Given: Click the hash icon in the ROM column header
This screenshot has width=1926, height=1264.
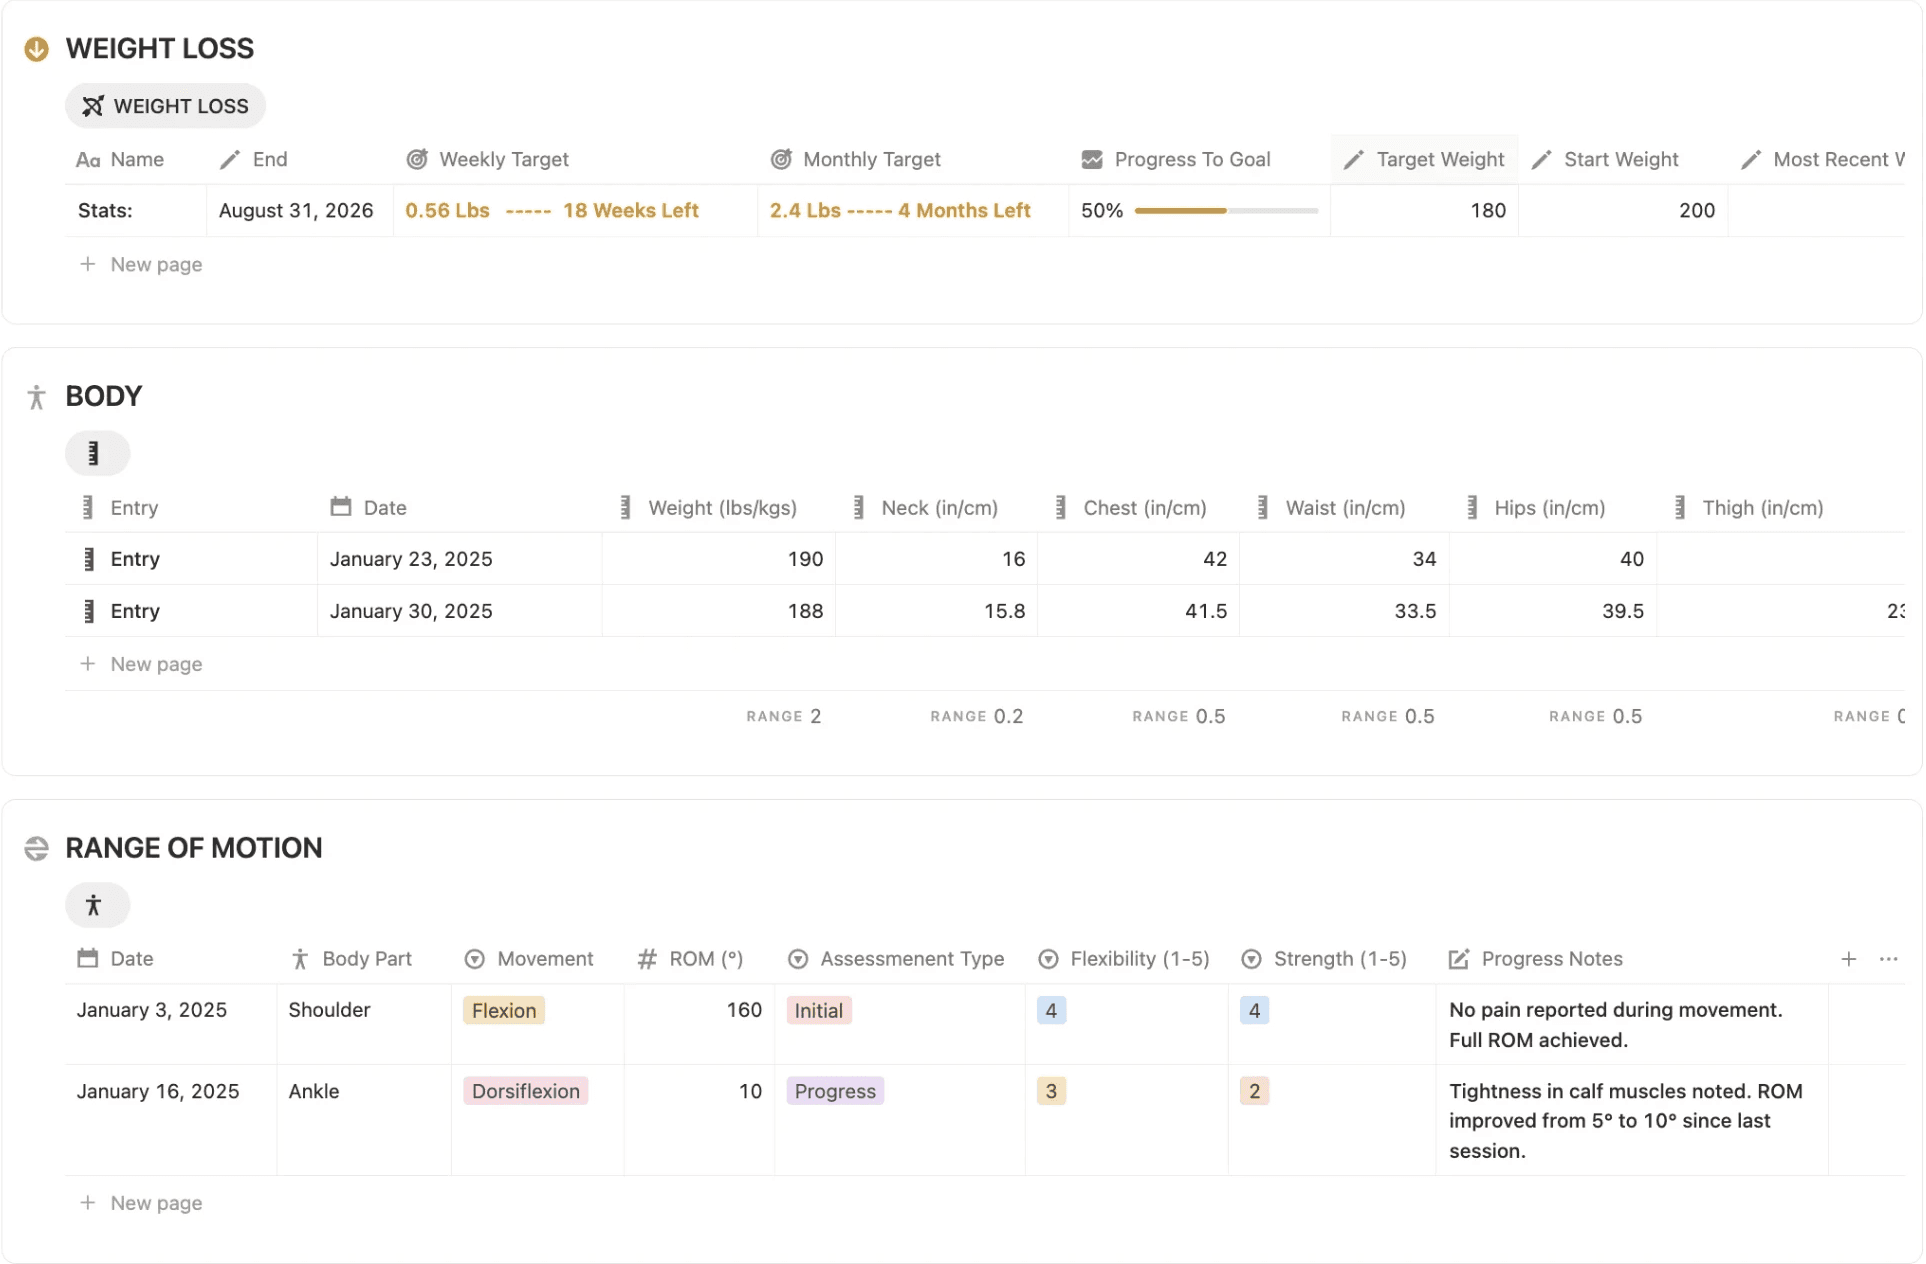Looking at the screenshot, I should coord(645,958).
